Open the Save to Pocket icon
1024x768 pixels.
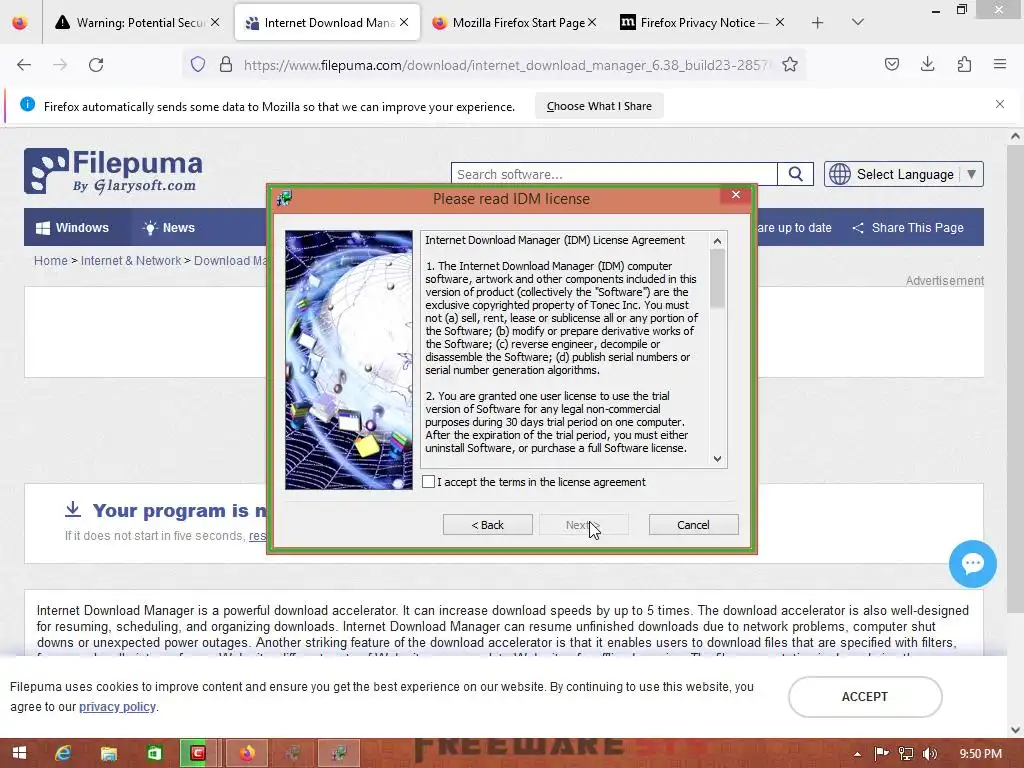click(x=891, y=64)
